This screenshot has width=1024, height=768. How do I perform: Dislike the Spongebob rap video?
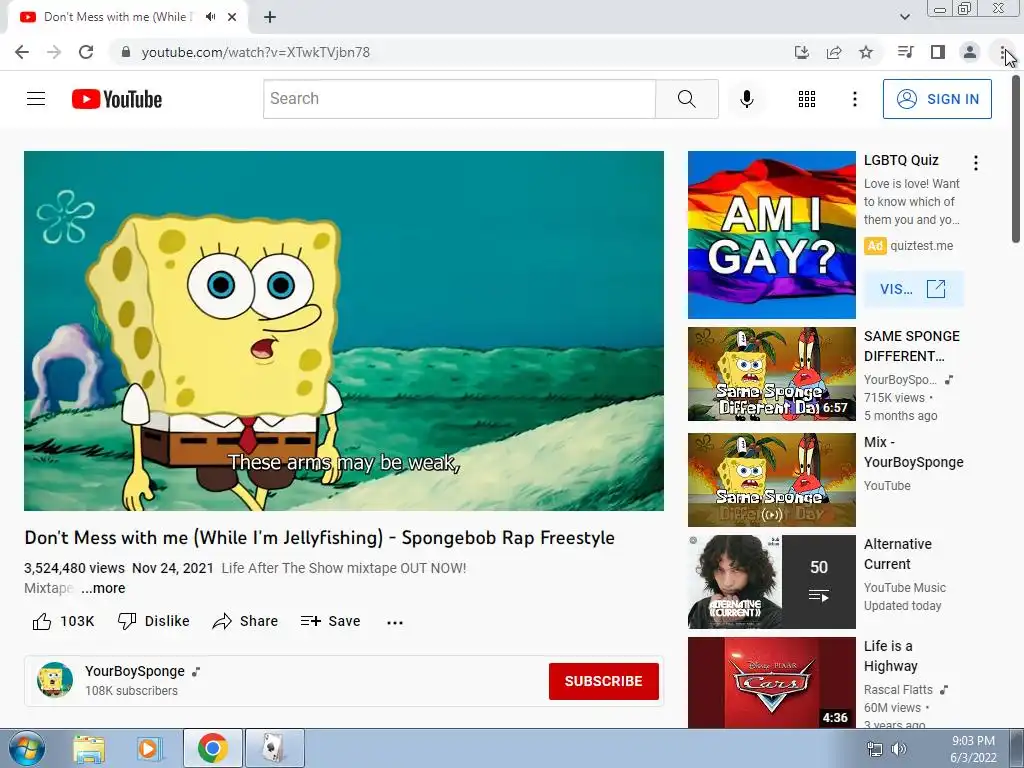point(153,621)
